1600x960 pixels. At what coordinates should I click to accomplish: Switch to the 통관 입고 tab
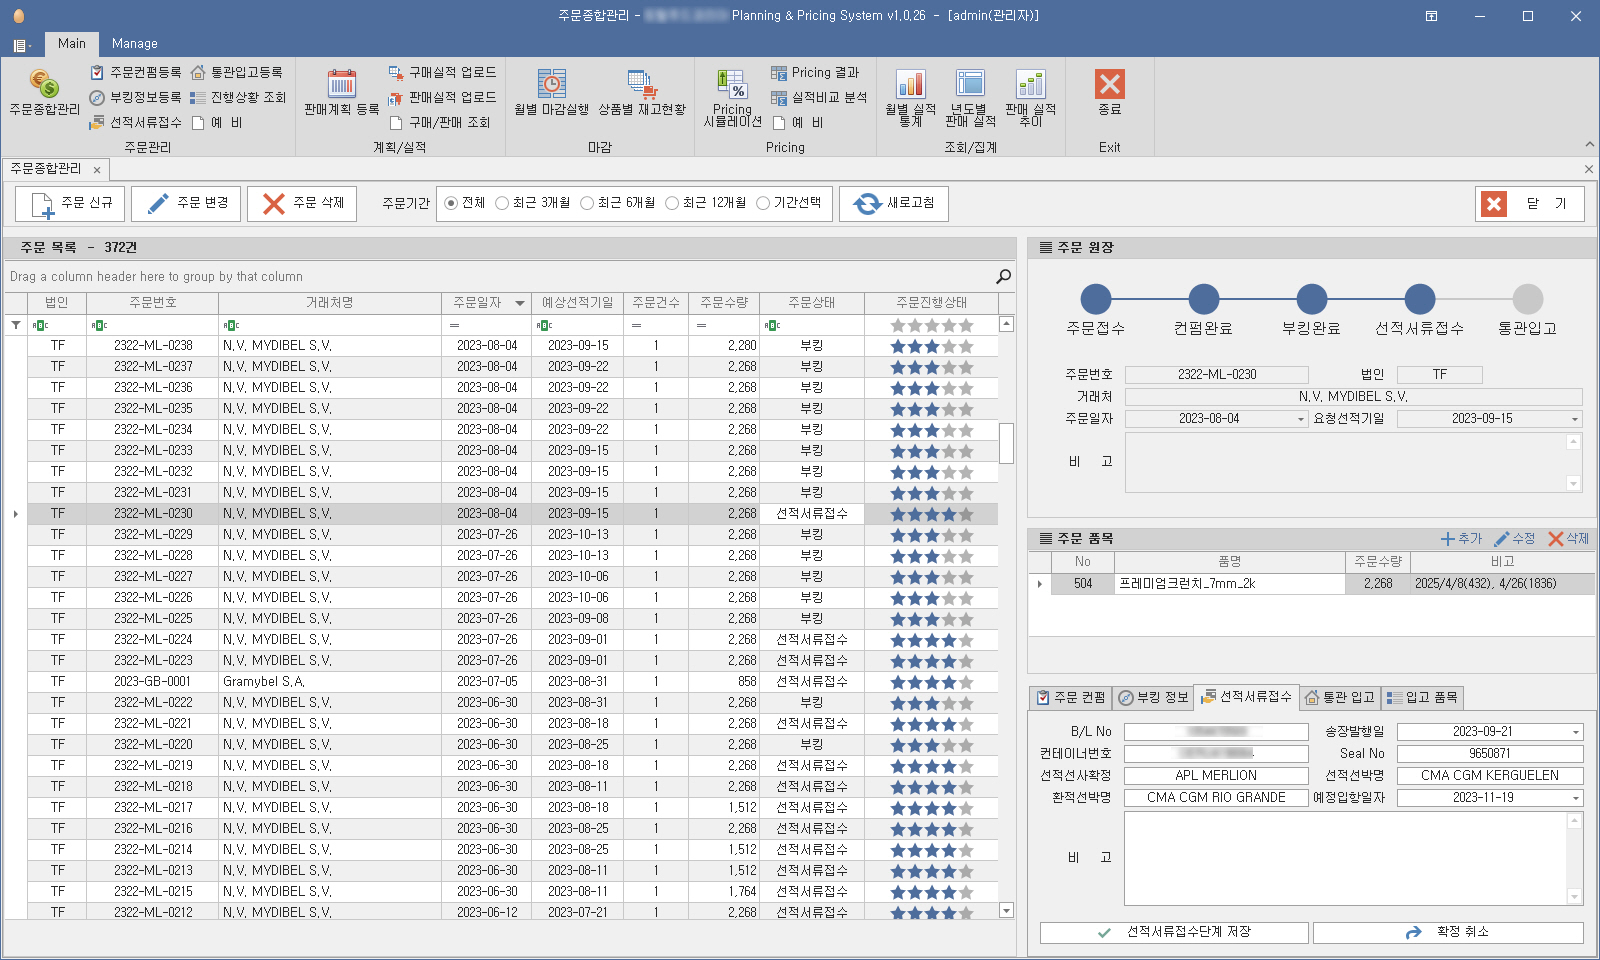pos(1339,697)
